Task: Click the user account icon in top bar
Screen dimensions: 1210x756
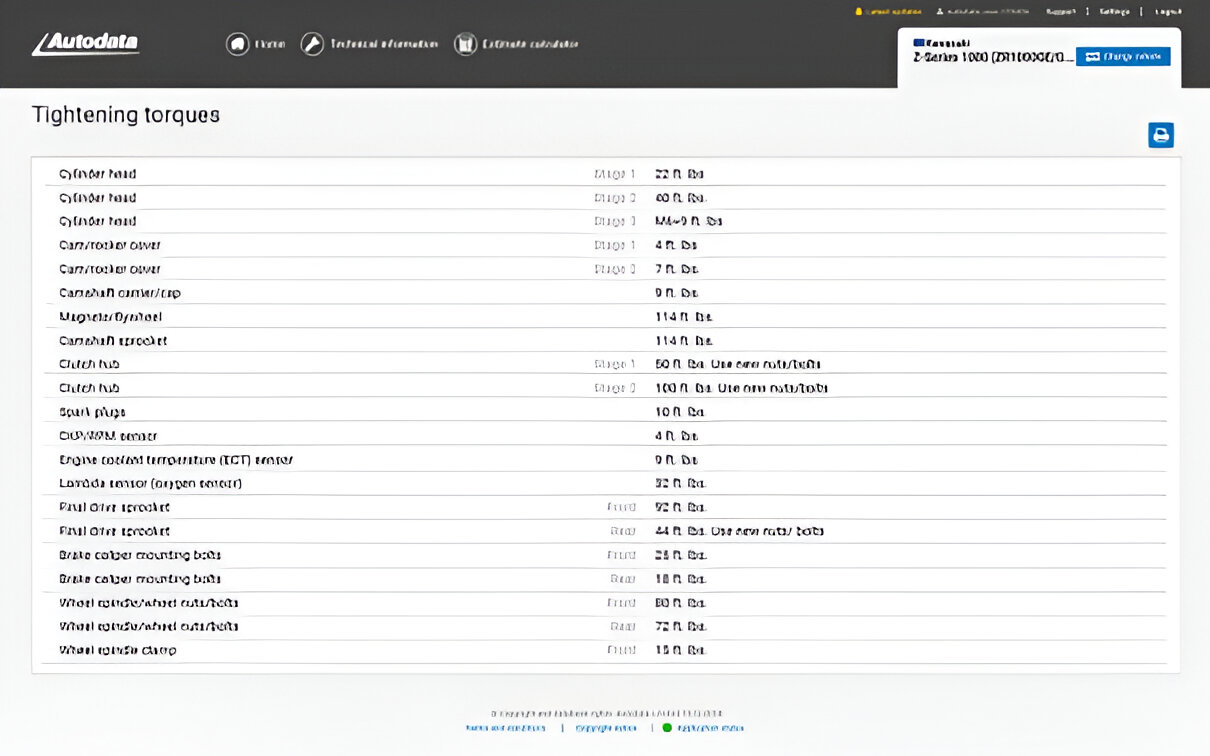Action: click(940, 12)
